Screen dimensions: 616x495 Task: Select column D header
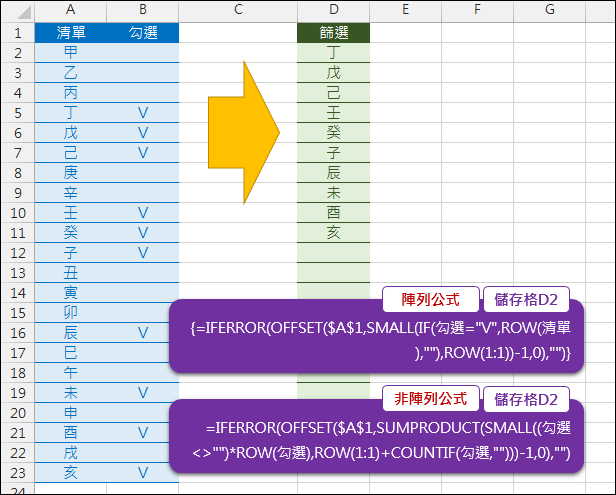click(334, 11)
